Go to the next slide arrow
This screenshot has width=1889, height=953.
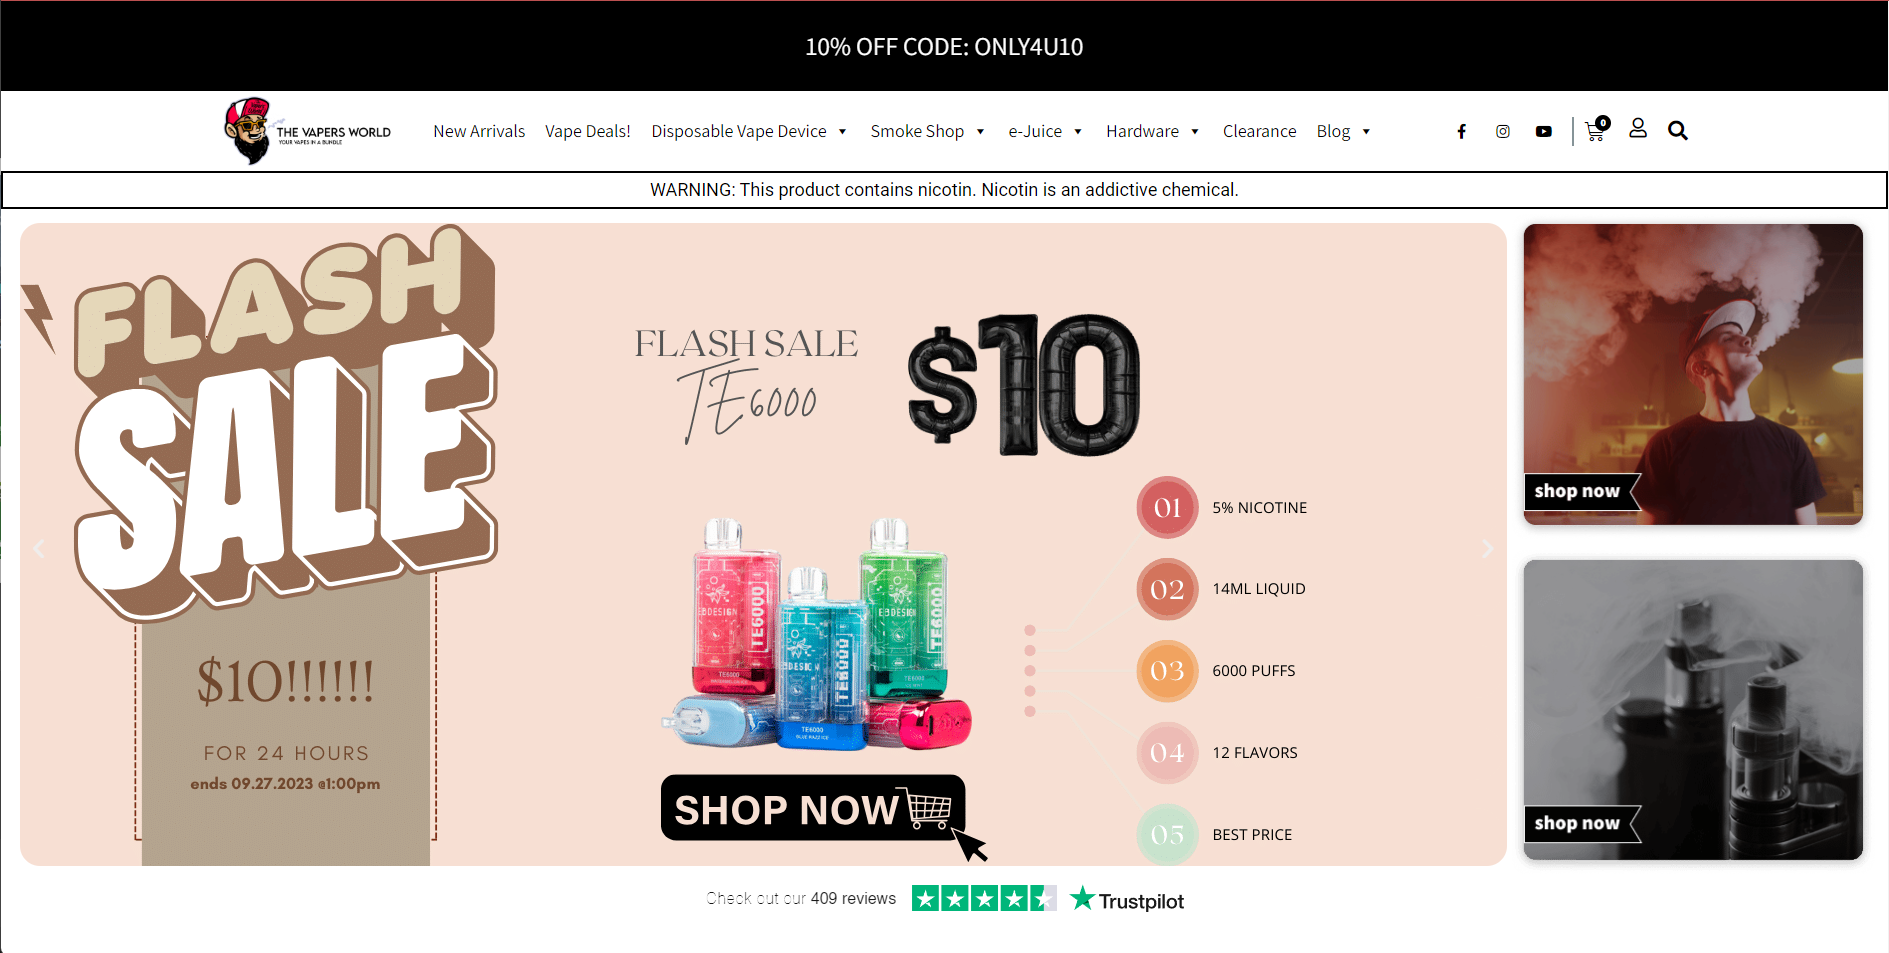[x=1487, y=548]
